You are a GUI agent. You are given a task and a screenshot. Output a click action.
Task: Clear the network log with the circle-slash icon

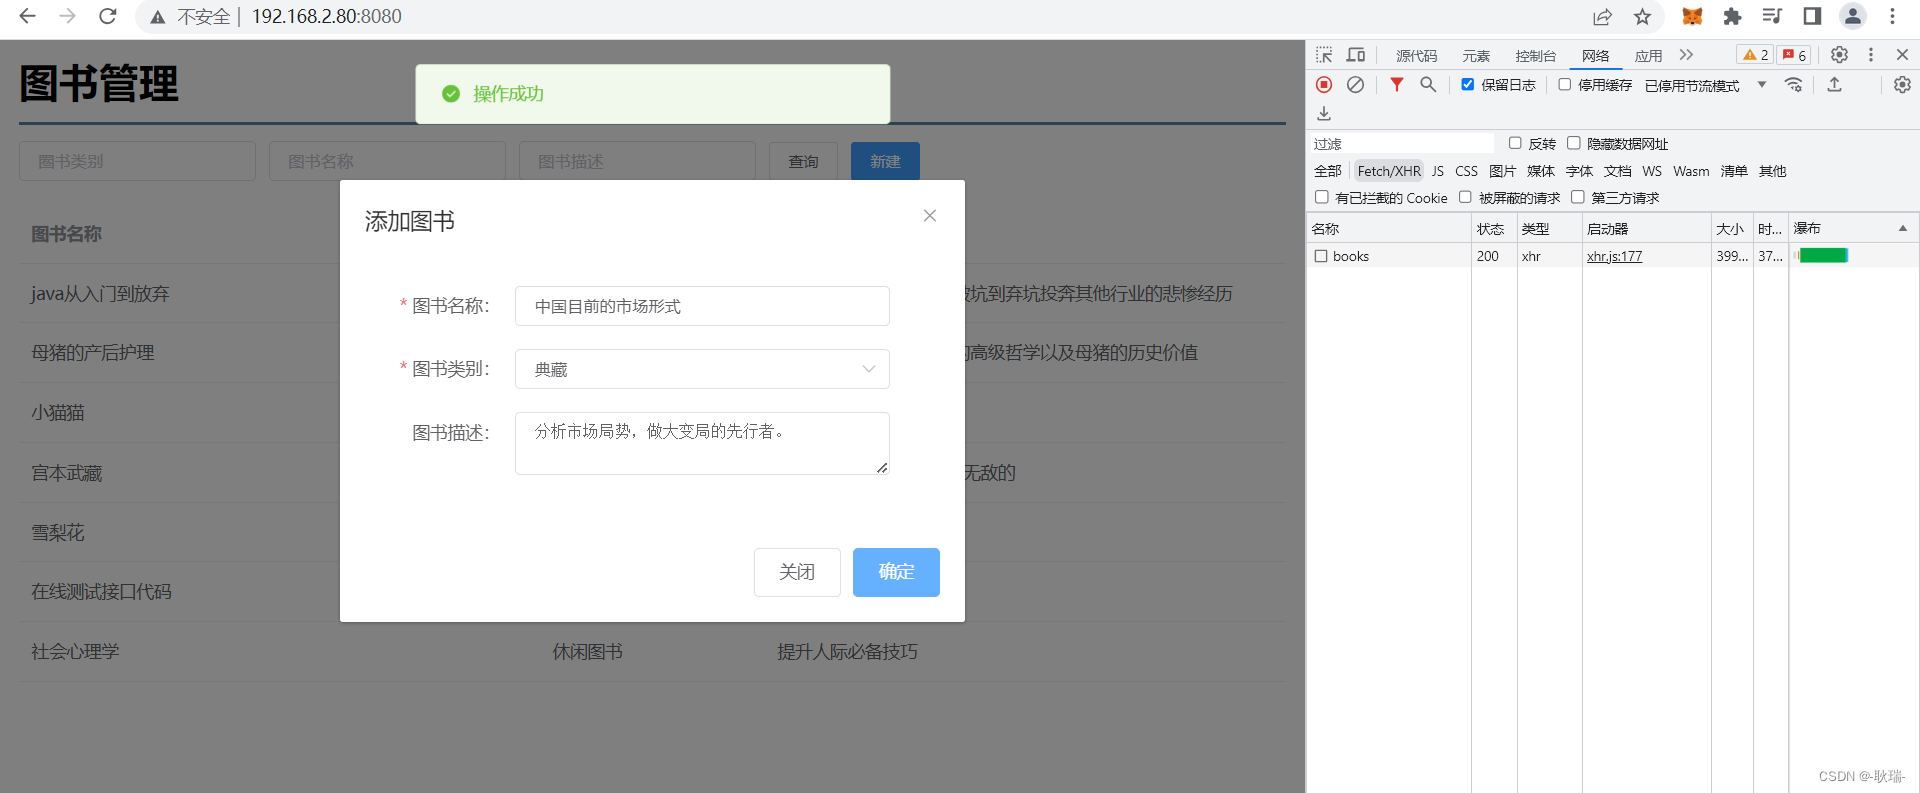tap(1355, 85)
